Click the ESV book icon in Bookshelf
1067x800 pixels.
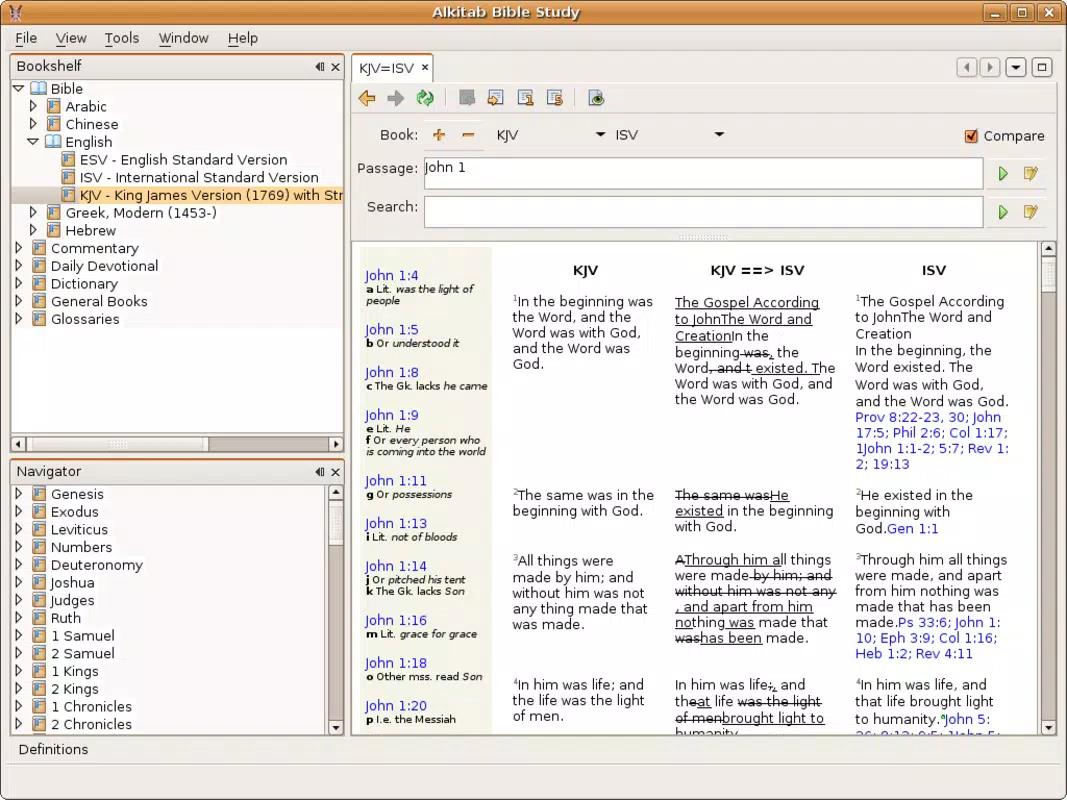(67, 159)
